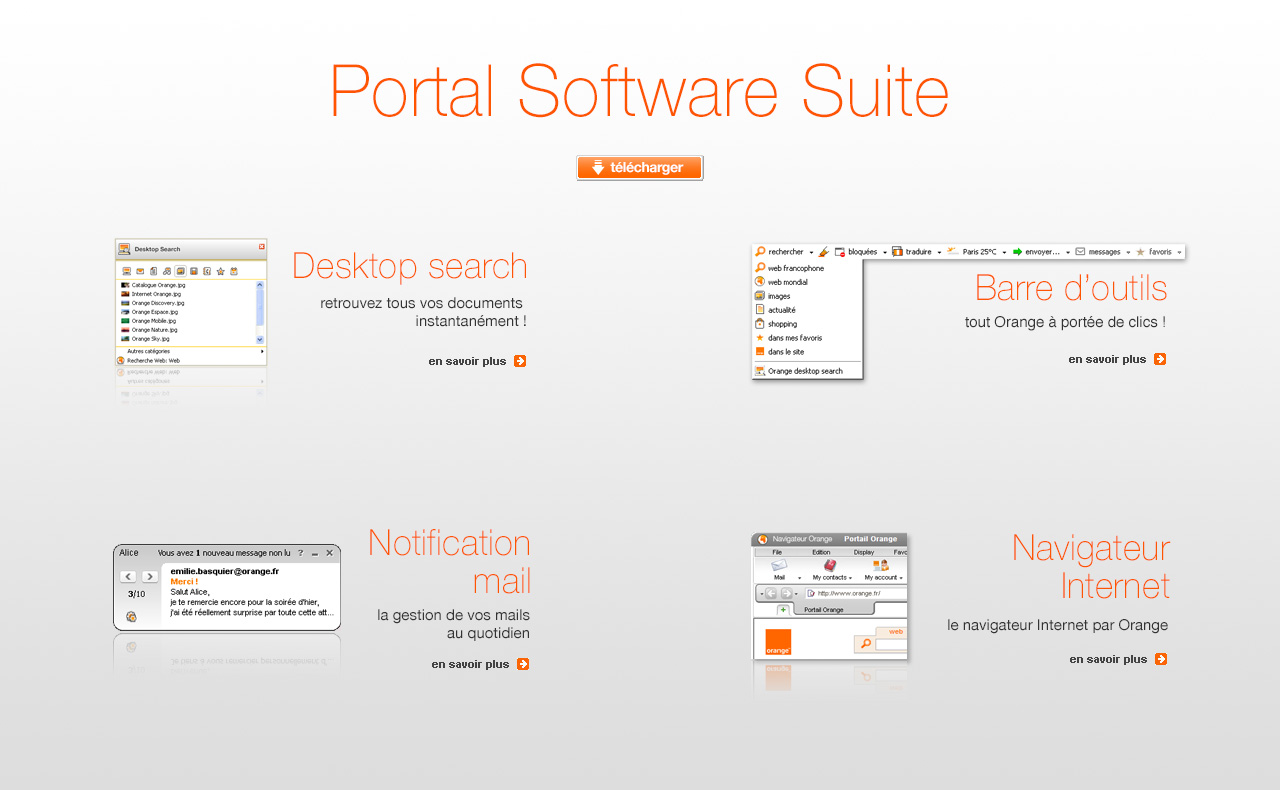Open 'en savoir plus' under Barre d'outils

[x=1117, y=359]
